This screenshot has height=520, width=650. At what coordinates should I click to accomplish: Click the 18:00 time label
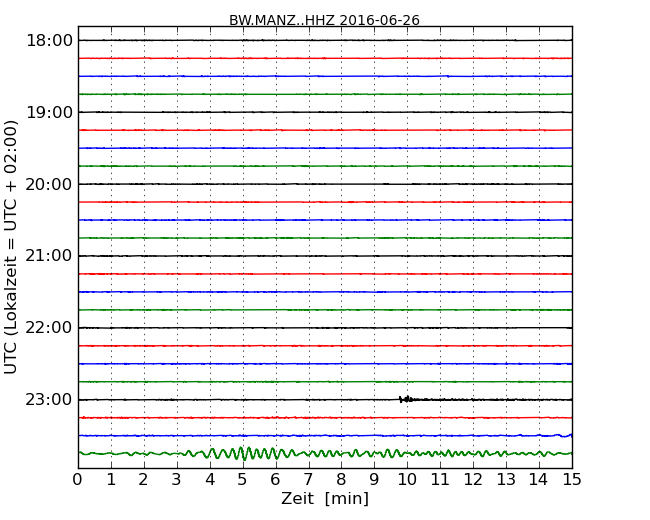[49, 41]
